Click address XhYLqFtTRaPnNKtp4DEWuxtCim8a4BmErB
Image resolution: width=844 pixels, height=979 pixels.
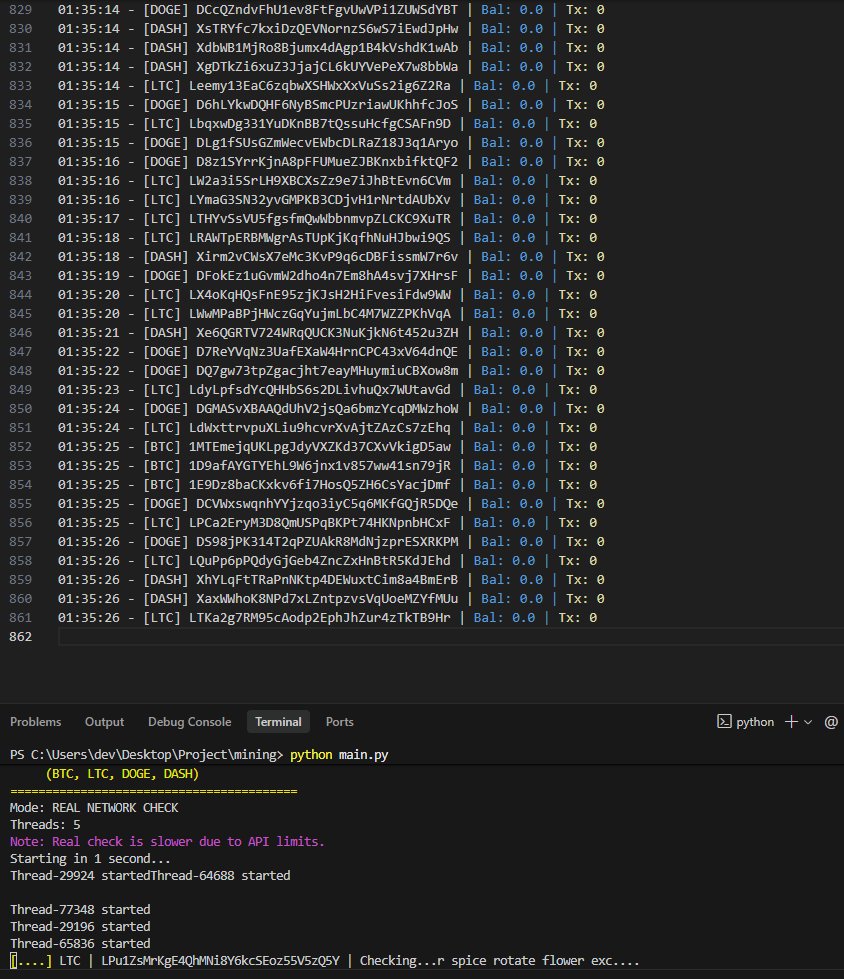tap(327, 579)
